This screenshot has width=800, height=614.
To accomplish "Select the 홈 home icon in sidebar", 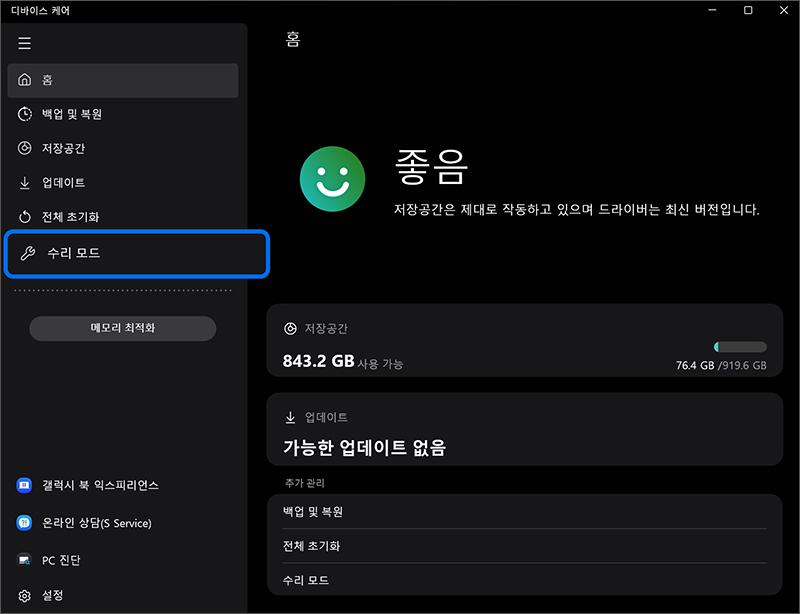I will tap(23, 80).
